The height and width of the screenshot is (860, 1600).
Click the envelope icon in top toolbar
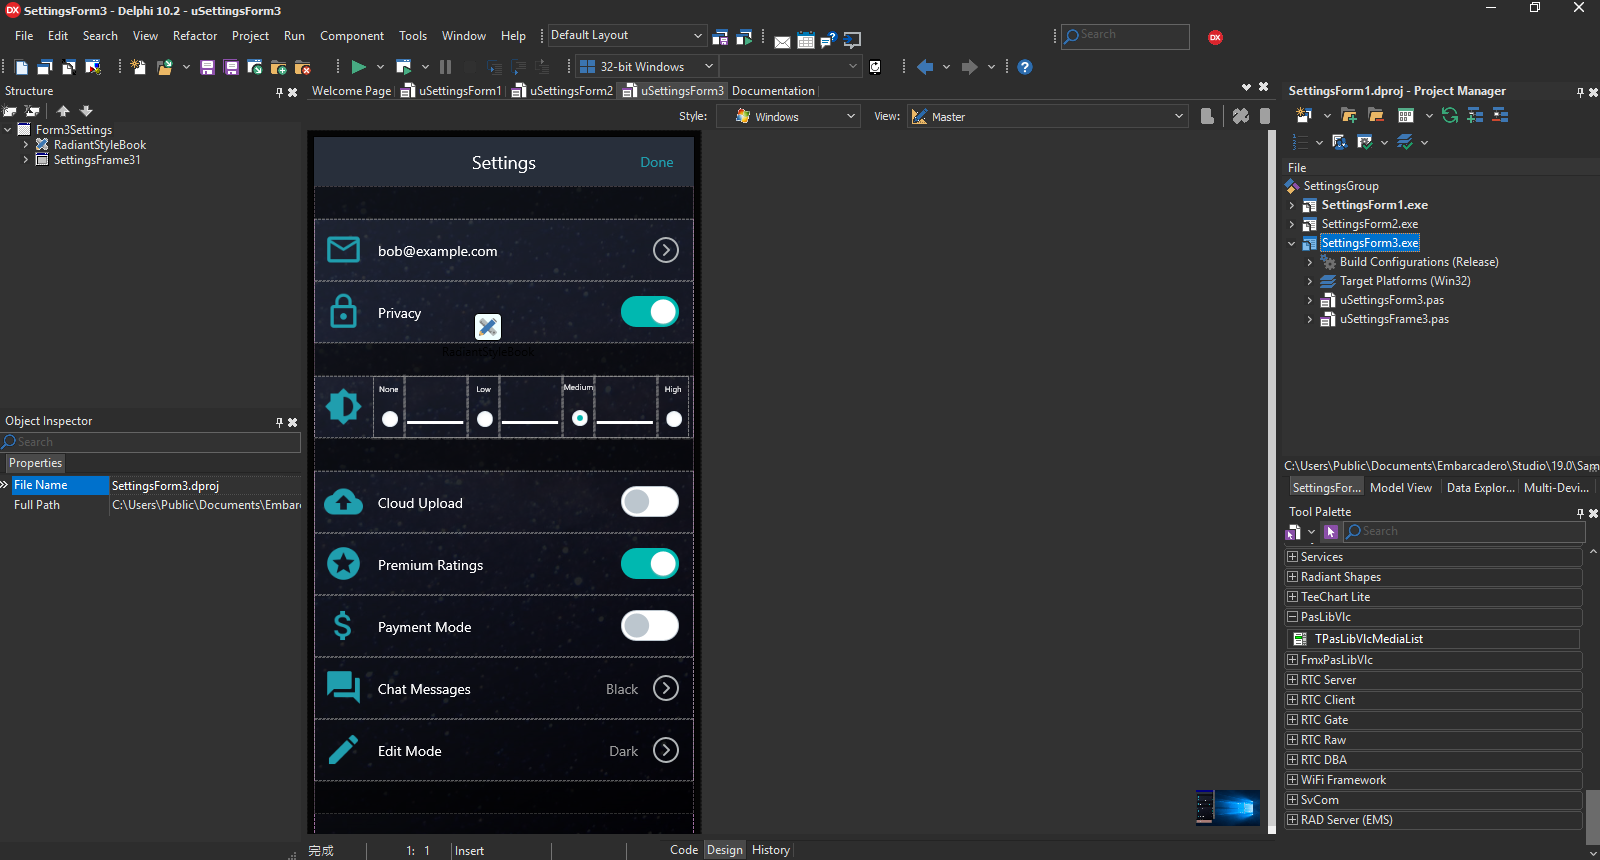782,41
